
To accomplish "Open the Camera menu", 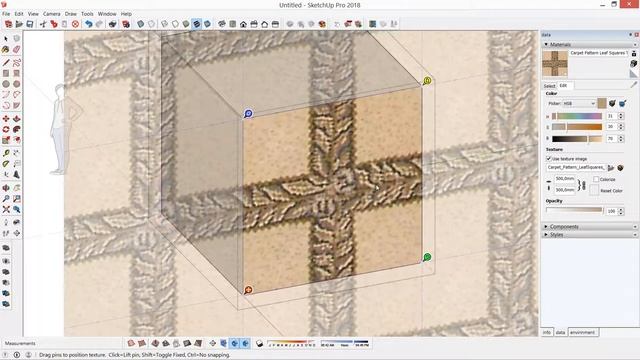I will coord(52,13).
